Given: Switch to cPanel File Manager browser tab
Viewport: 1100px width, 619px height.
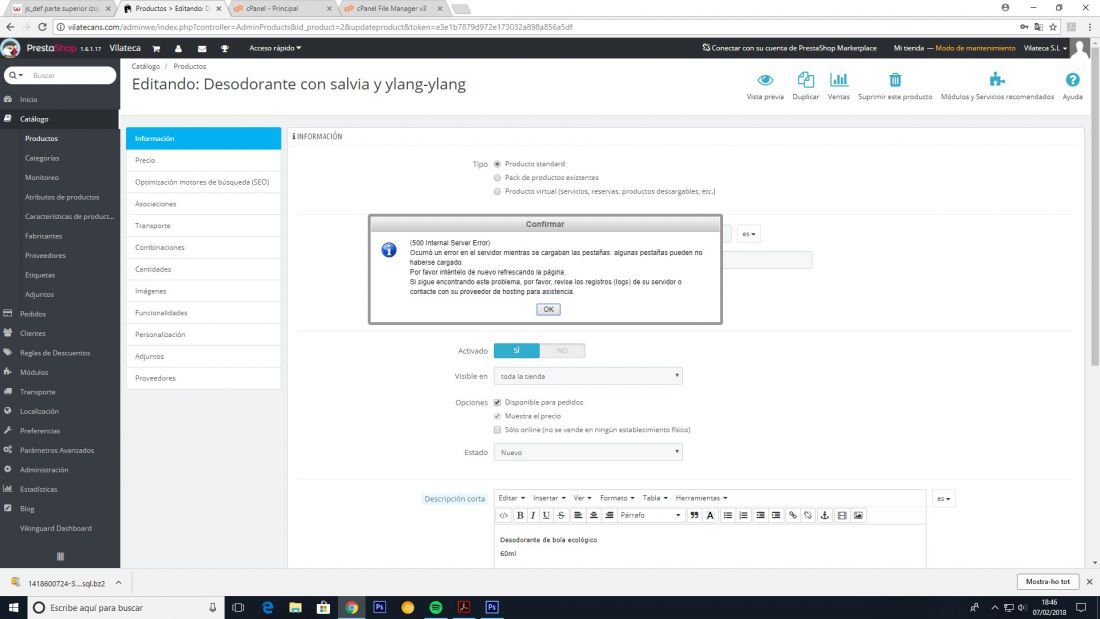Looking at the screenshot, I should 391,8.
